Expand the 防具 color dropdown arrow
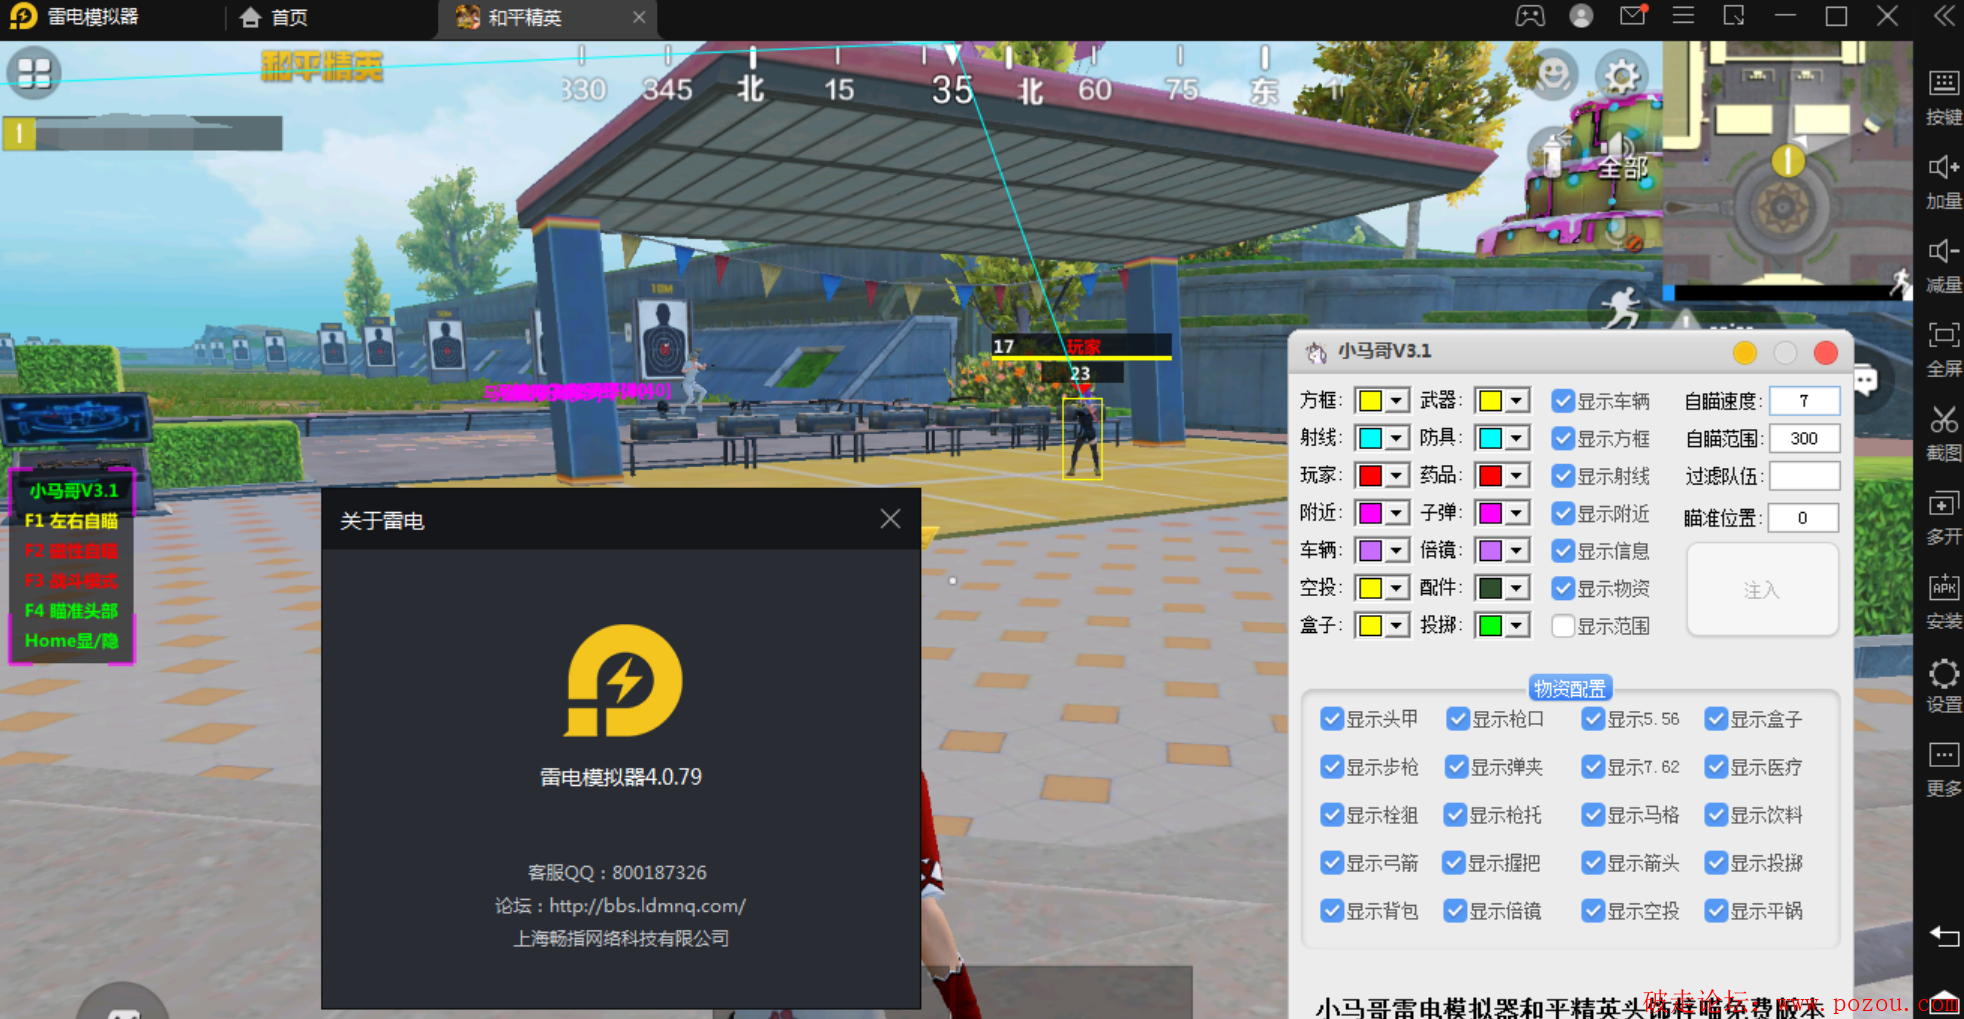The height and width of the screenshot is (1019, 1964). (1517, 438)
